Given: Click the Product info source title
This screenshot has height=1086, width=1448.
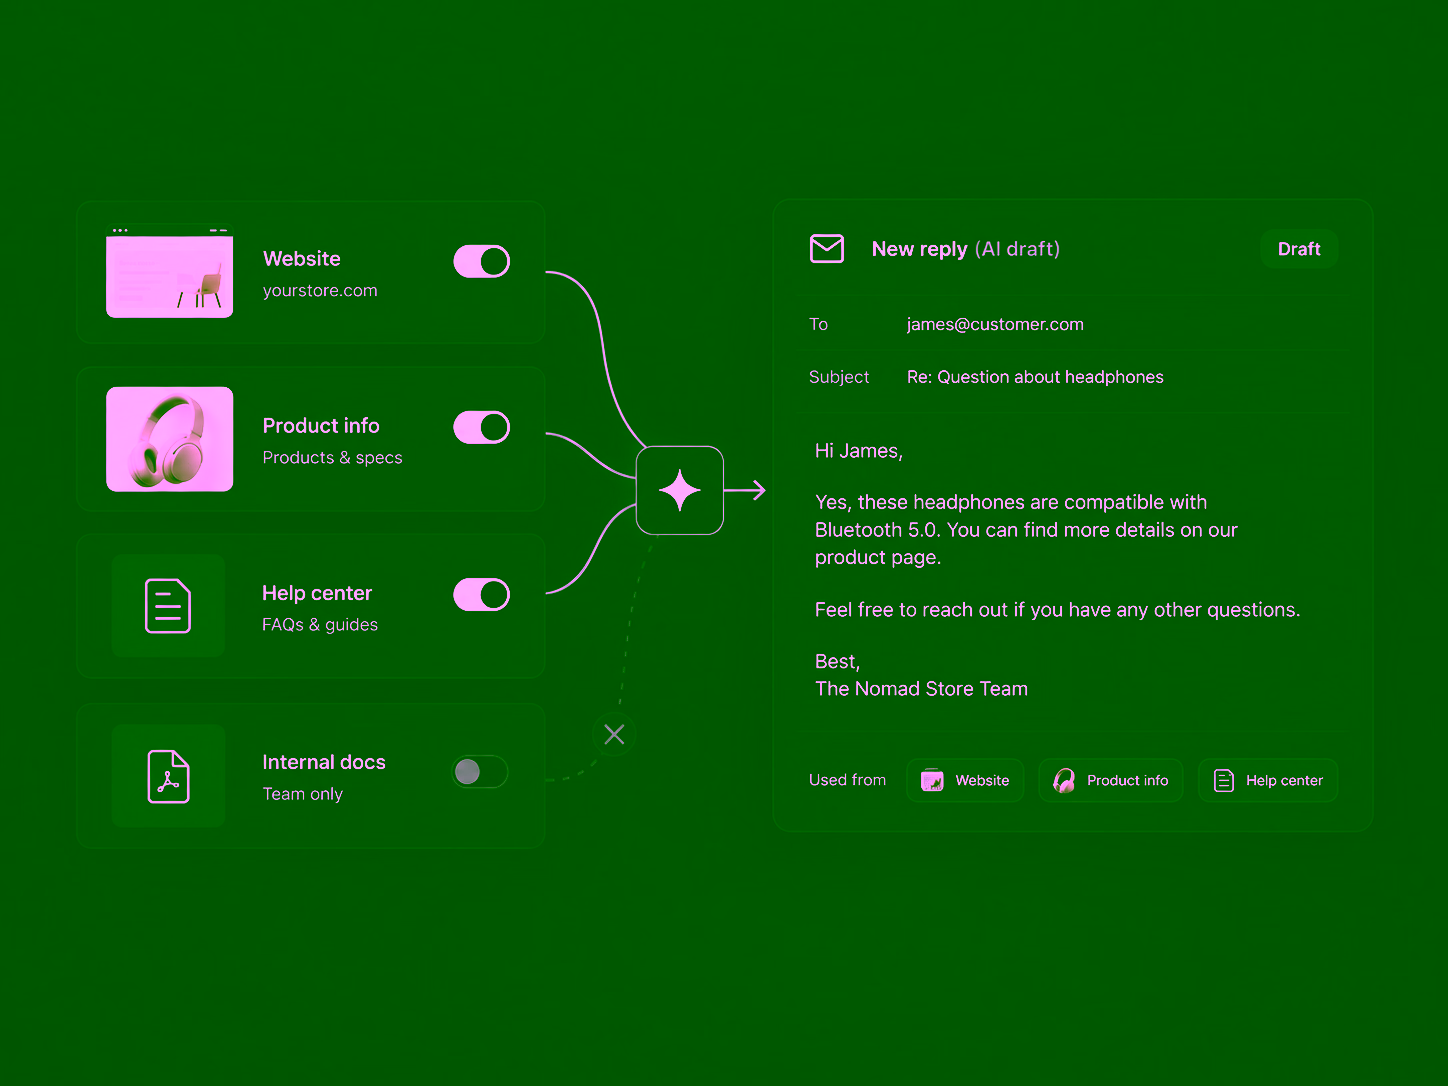Looking at the screenshot, I should coord(321,426).
